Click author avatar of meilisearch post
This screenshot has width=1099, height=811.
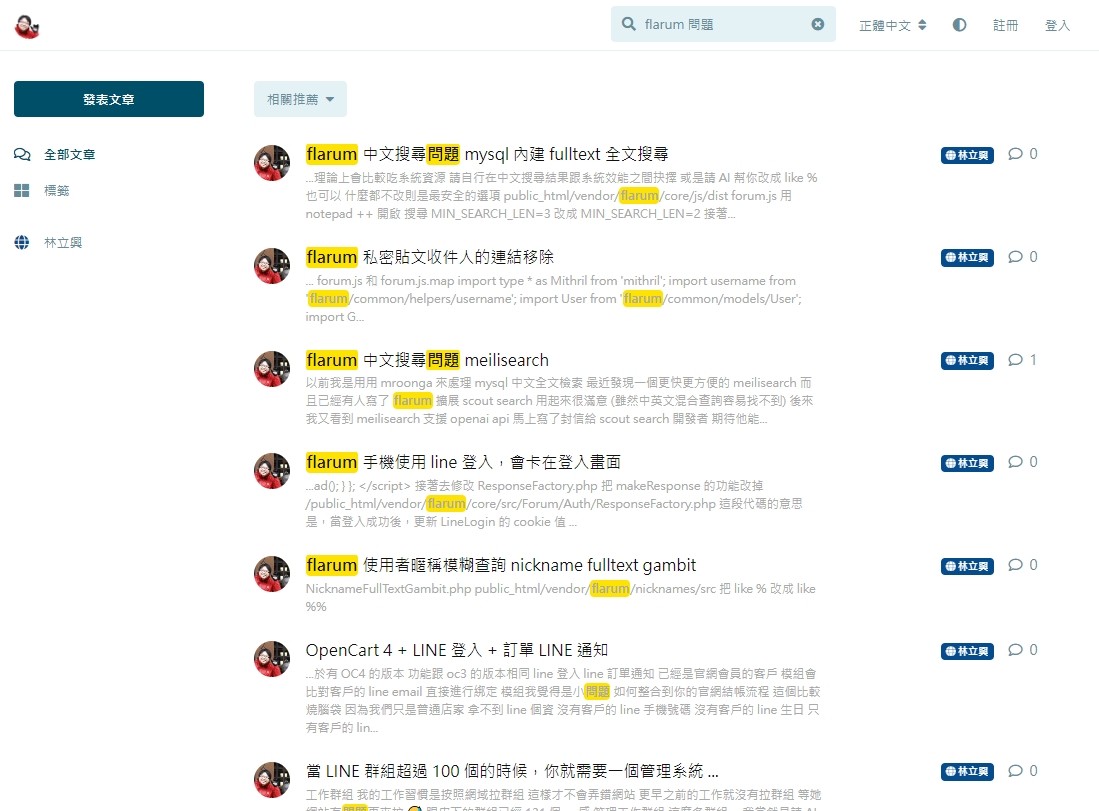coord(272,369)
